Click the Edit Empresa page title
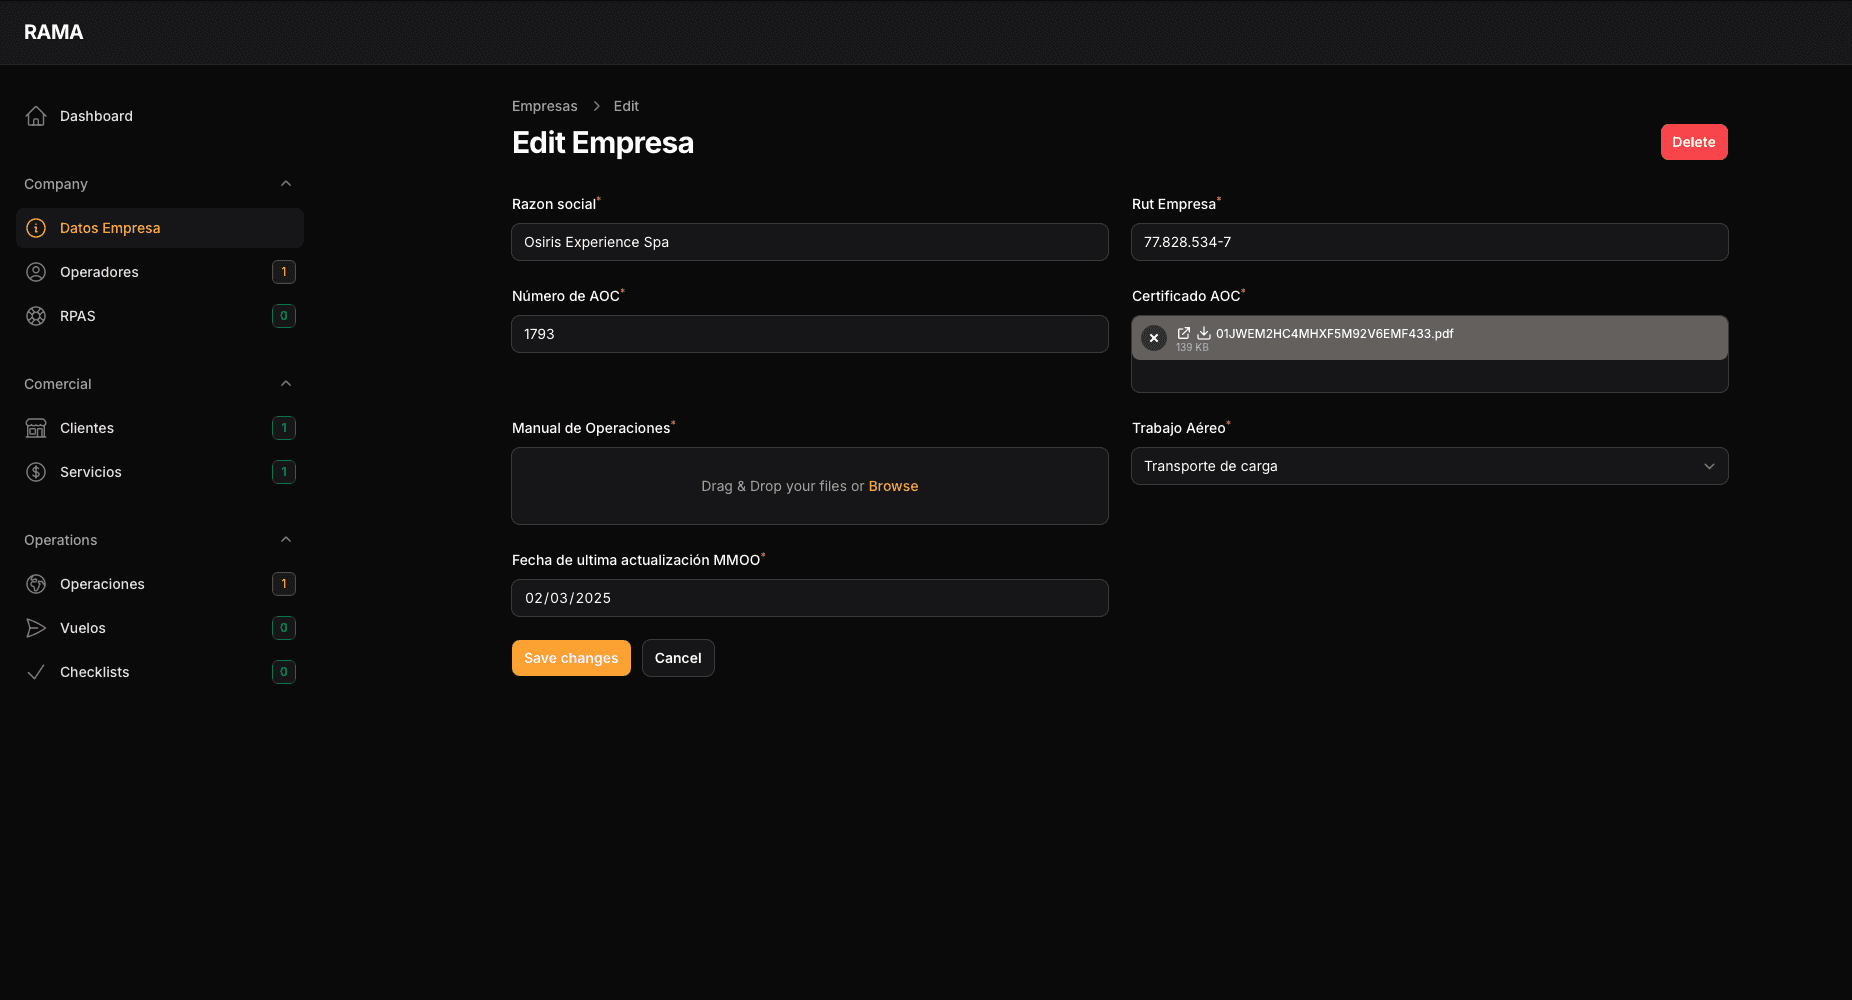 [603, 143]
